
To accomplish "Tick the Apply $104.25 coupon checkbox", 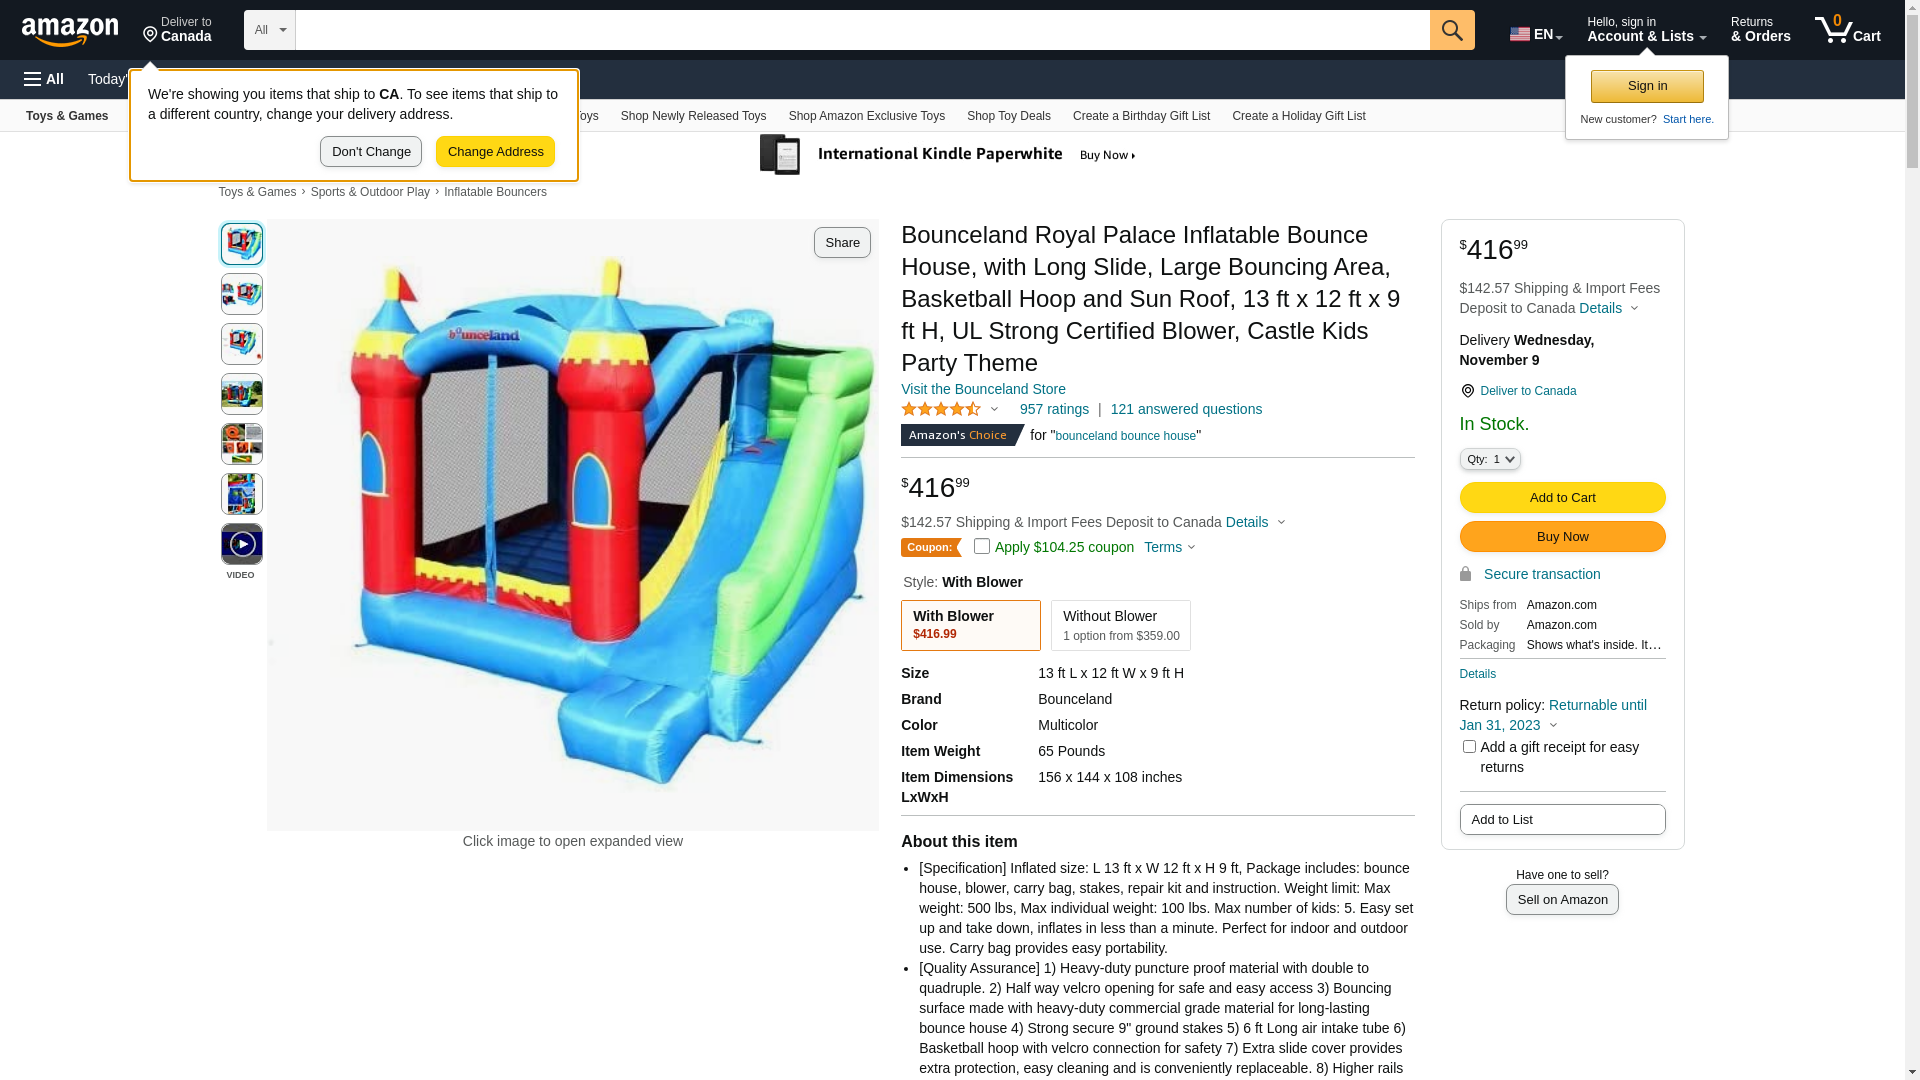I will (x=982, y=546).
